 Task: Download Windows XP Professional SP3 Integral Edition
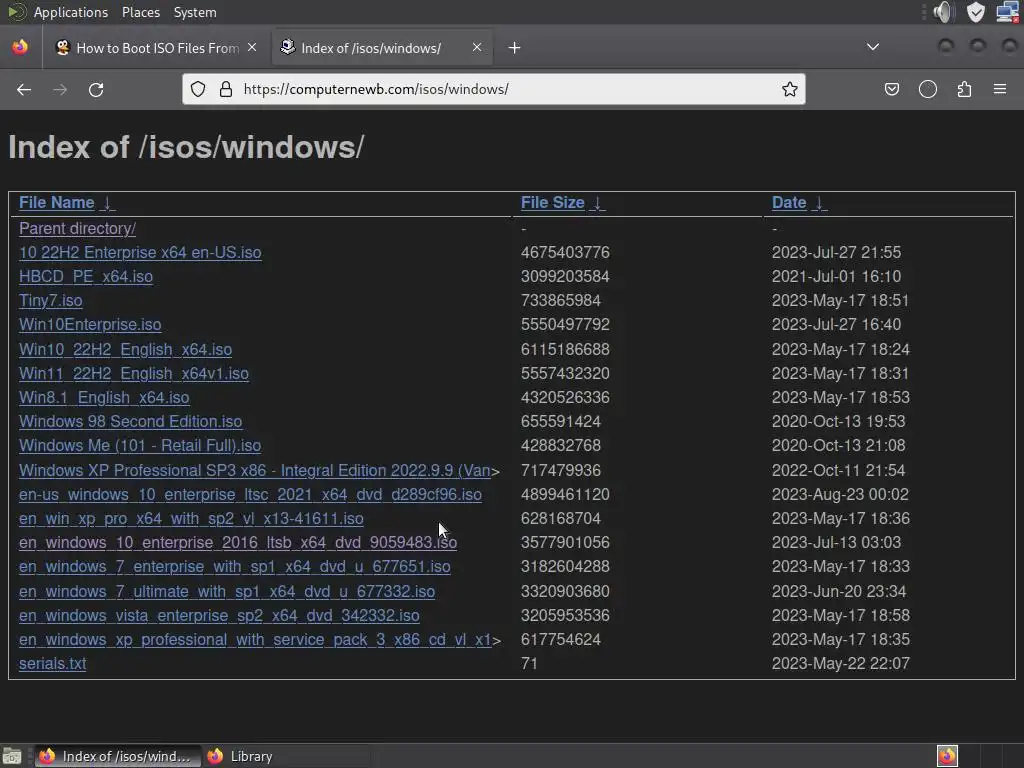point(255,471)
